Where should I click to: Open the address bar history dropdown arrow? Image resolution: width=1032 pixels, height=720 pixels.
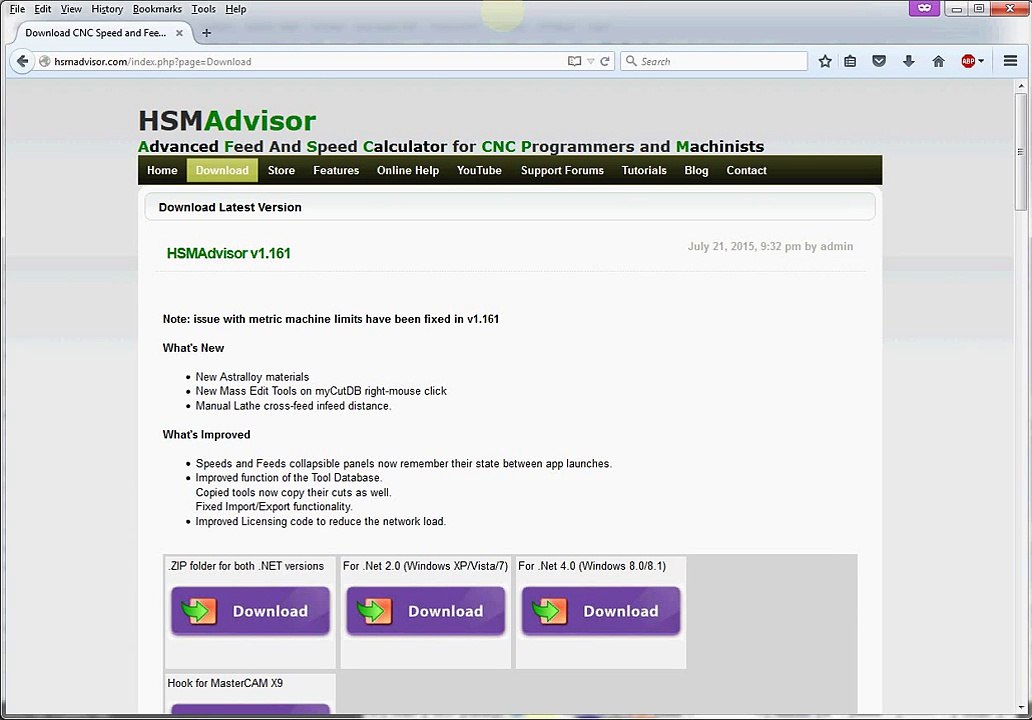point(590,61)
